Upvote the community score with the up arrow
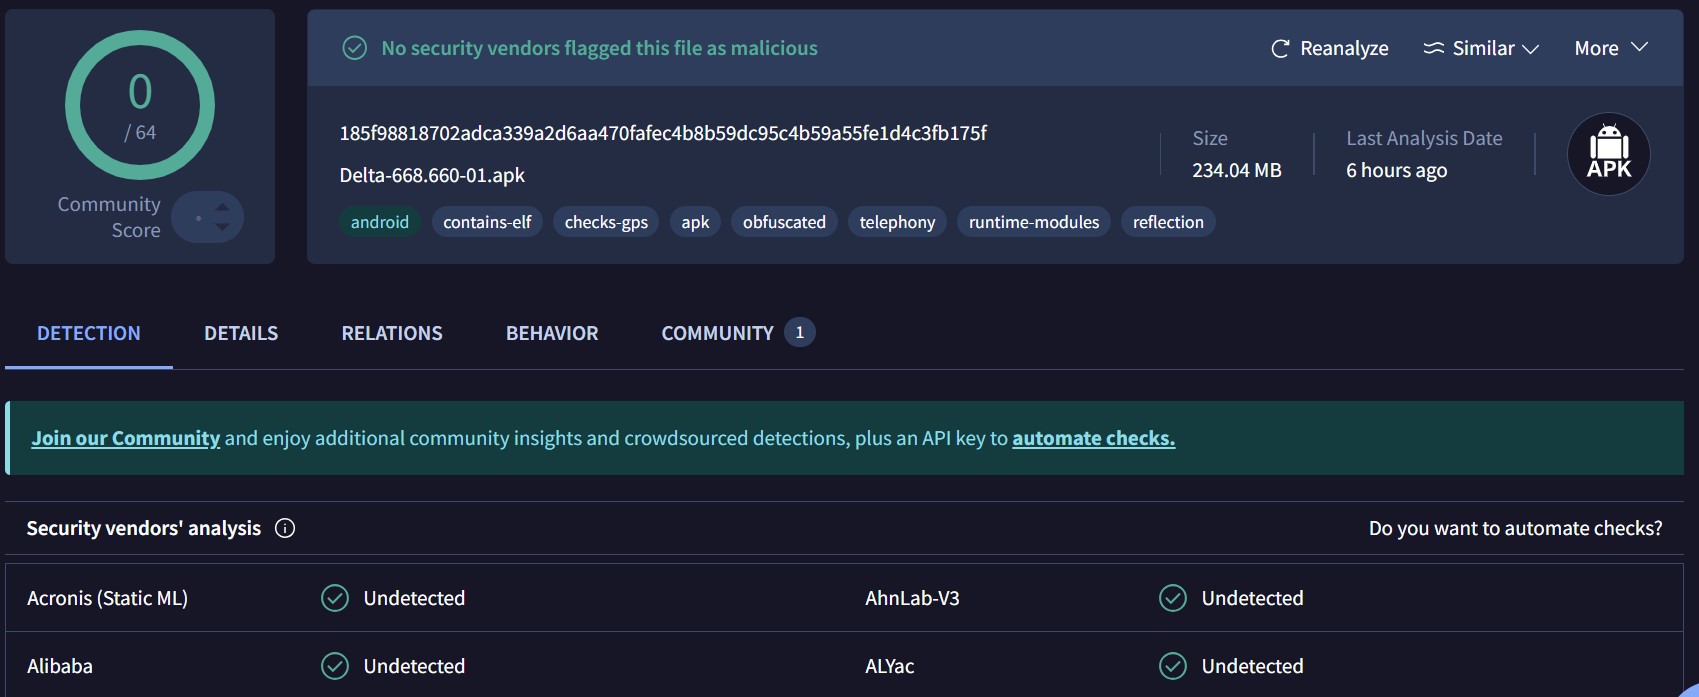Viewport: 1699px width, 697px height. (x=222, y=207)
